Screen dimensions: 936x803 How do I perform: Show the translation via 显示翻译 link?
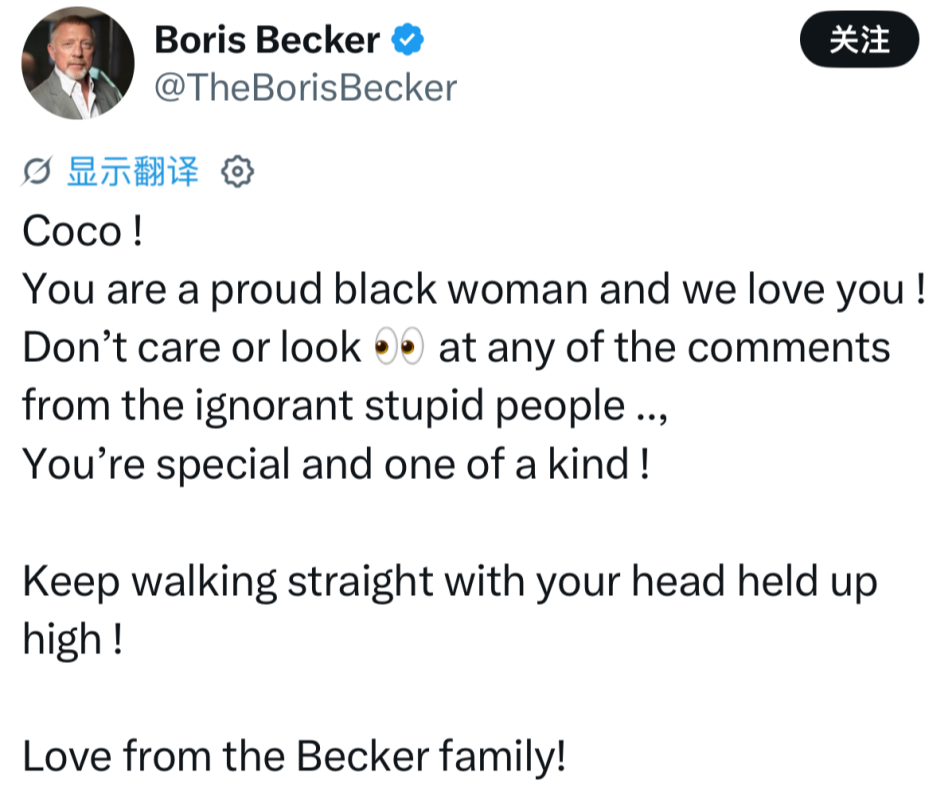tap(133, 171)
